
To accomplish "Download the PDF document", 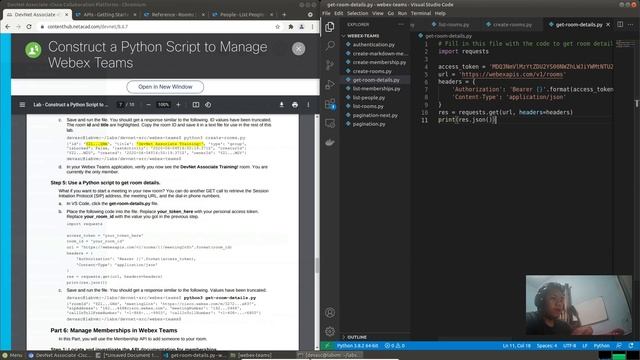I will 282,105.
